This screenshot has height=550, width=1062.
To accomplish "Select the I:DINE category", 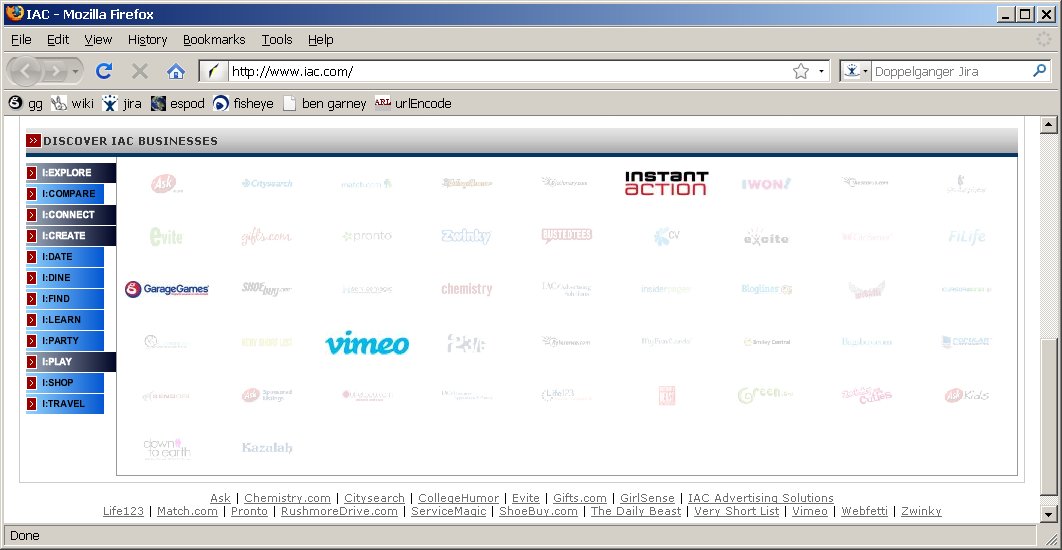I will point(65,278).
